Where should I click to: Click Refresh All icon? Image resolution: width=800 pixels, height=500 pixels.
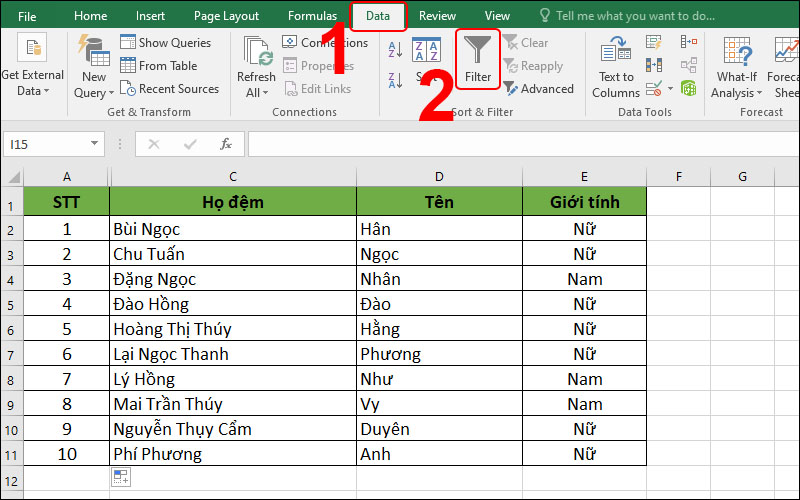[x=258, y=51]
